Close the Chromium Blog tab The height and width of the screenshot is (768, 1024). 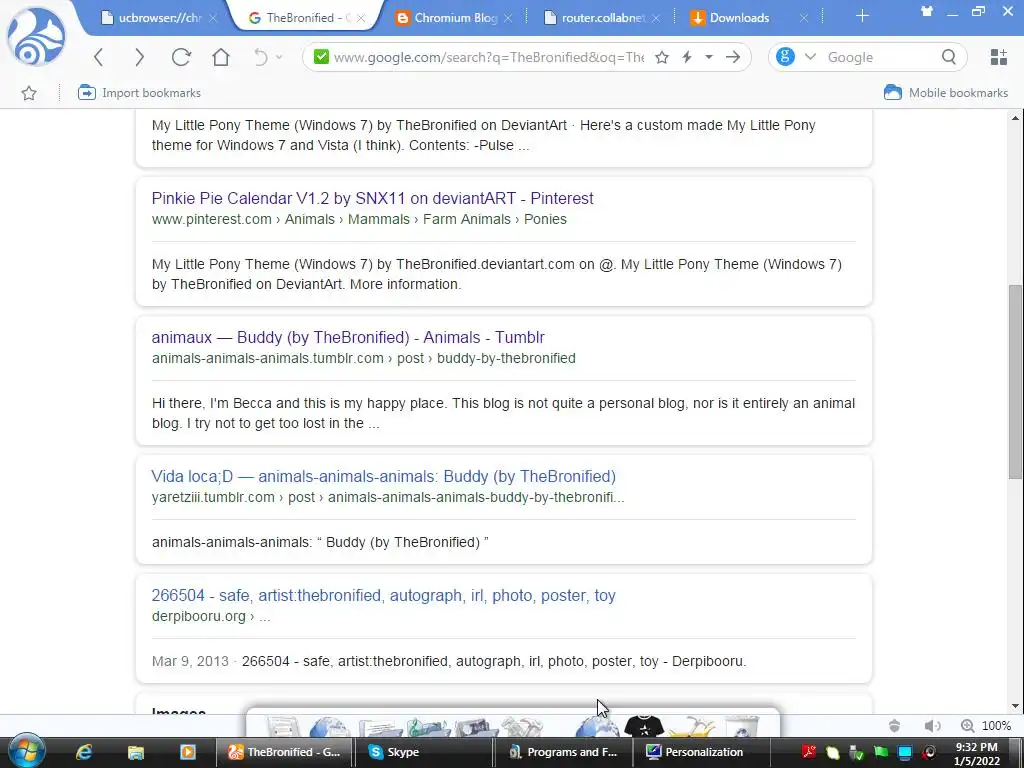(x=509, y=18)
